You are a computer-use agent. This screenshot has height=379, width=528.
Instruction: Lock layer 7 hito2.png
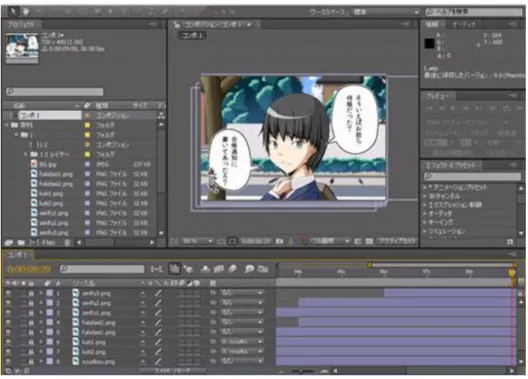(x=31, y=352)
